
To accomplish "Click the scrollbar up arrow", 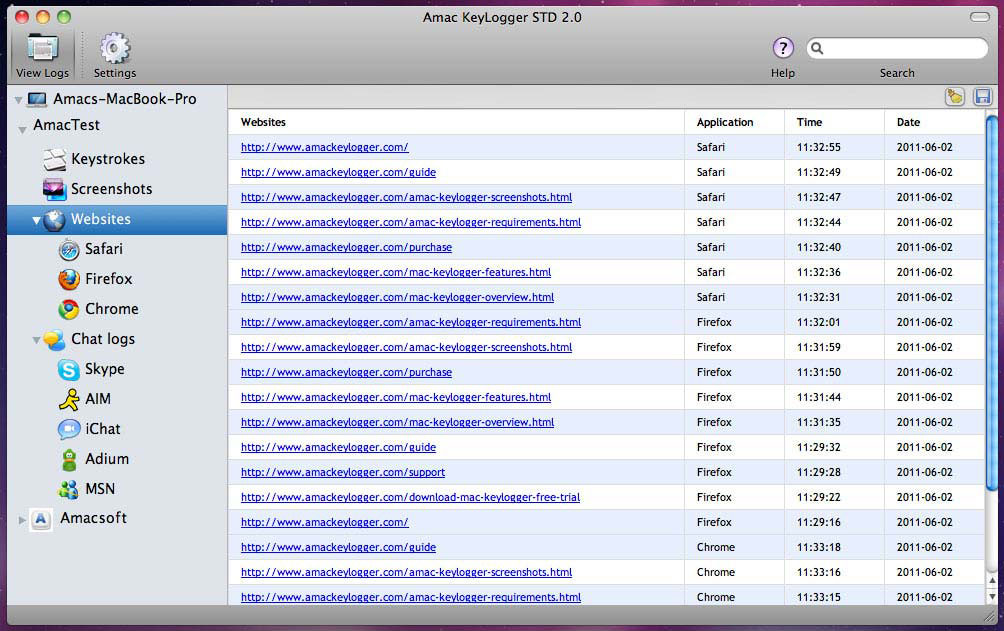I will (x=992, y=580).
